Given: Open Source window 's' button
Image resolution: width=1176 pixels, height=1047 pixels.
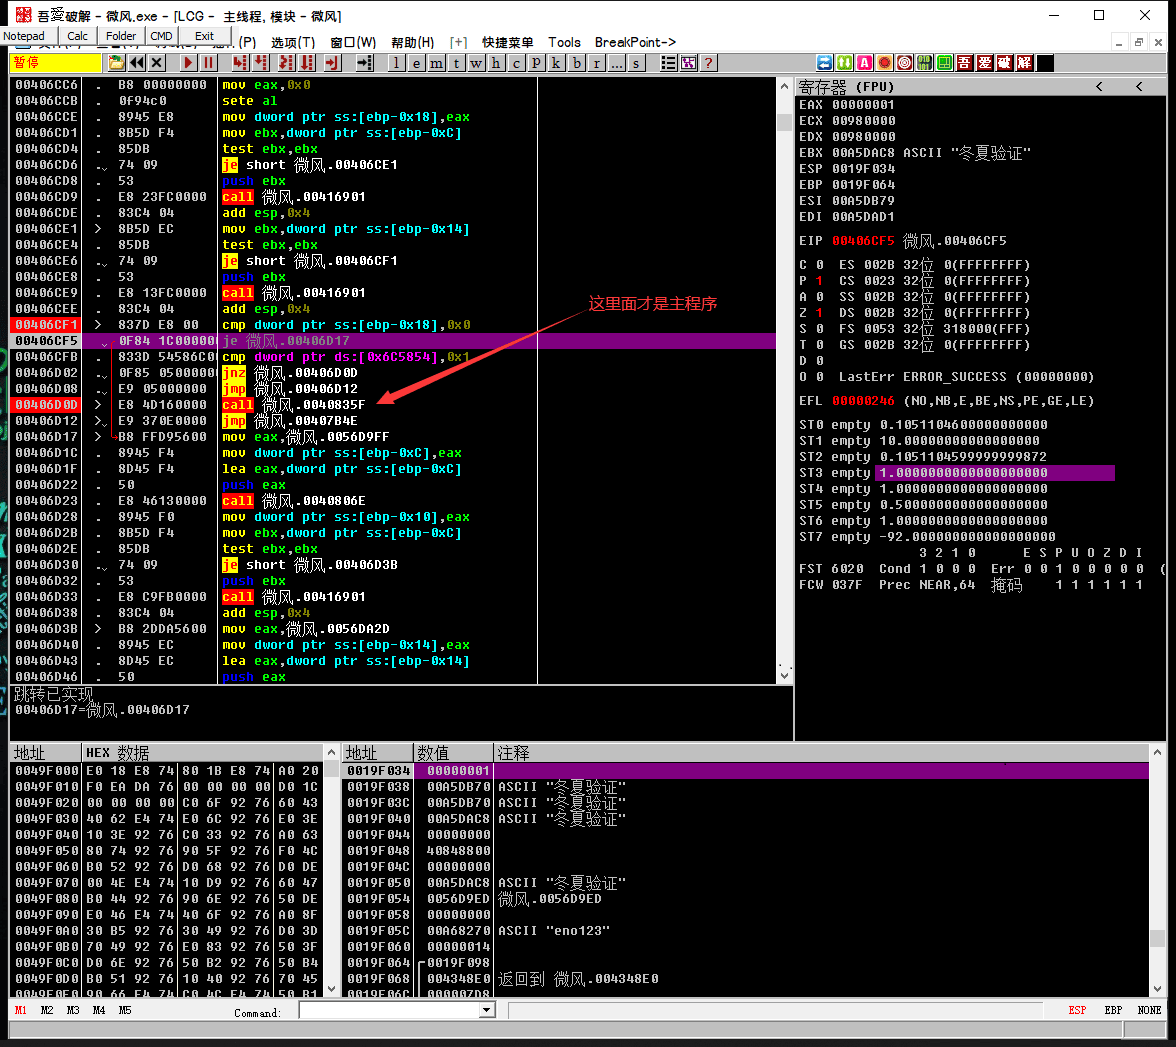Looking at the screenshot, I should coord(636,63).
